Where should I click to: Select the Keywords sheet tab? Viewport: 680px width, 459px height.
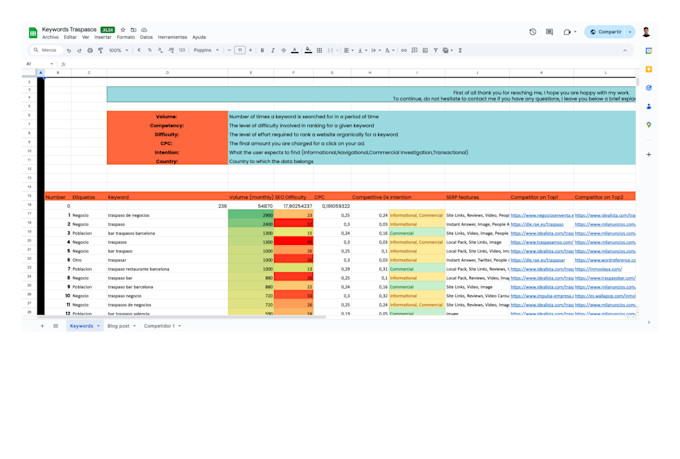85,326
